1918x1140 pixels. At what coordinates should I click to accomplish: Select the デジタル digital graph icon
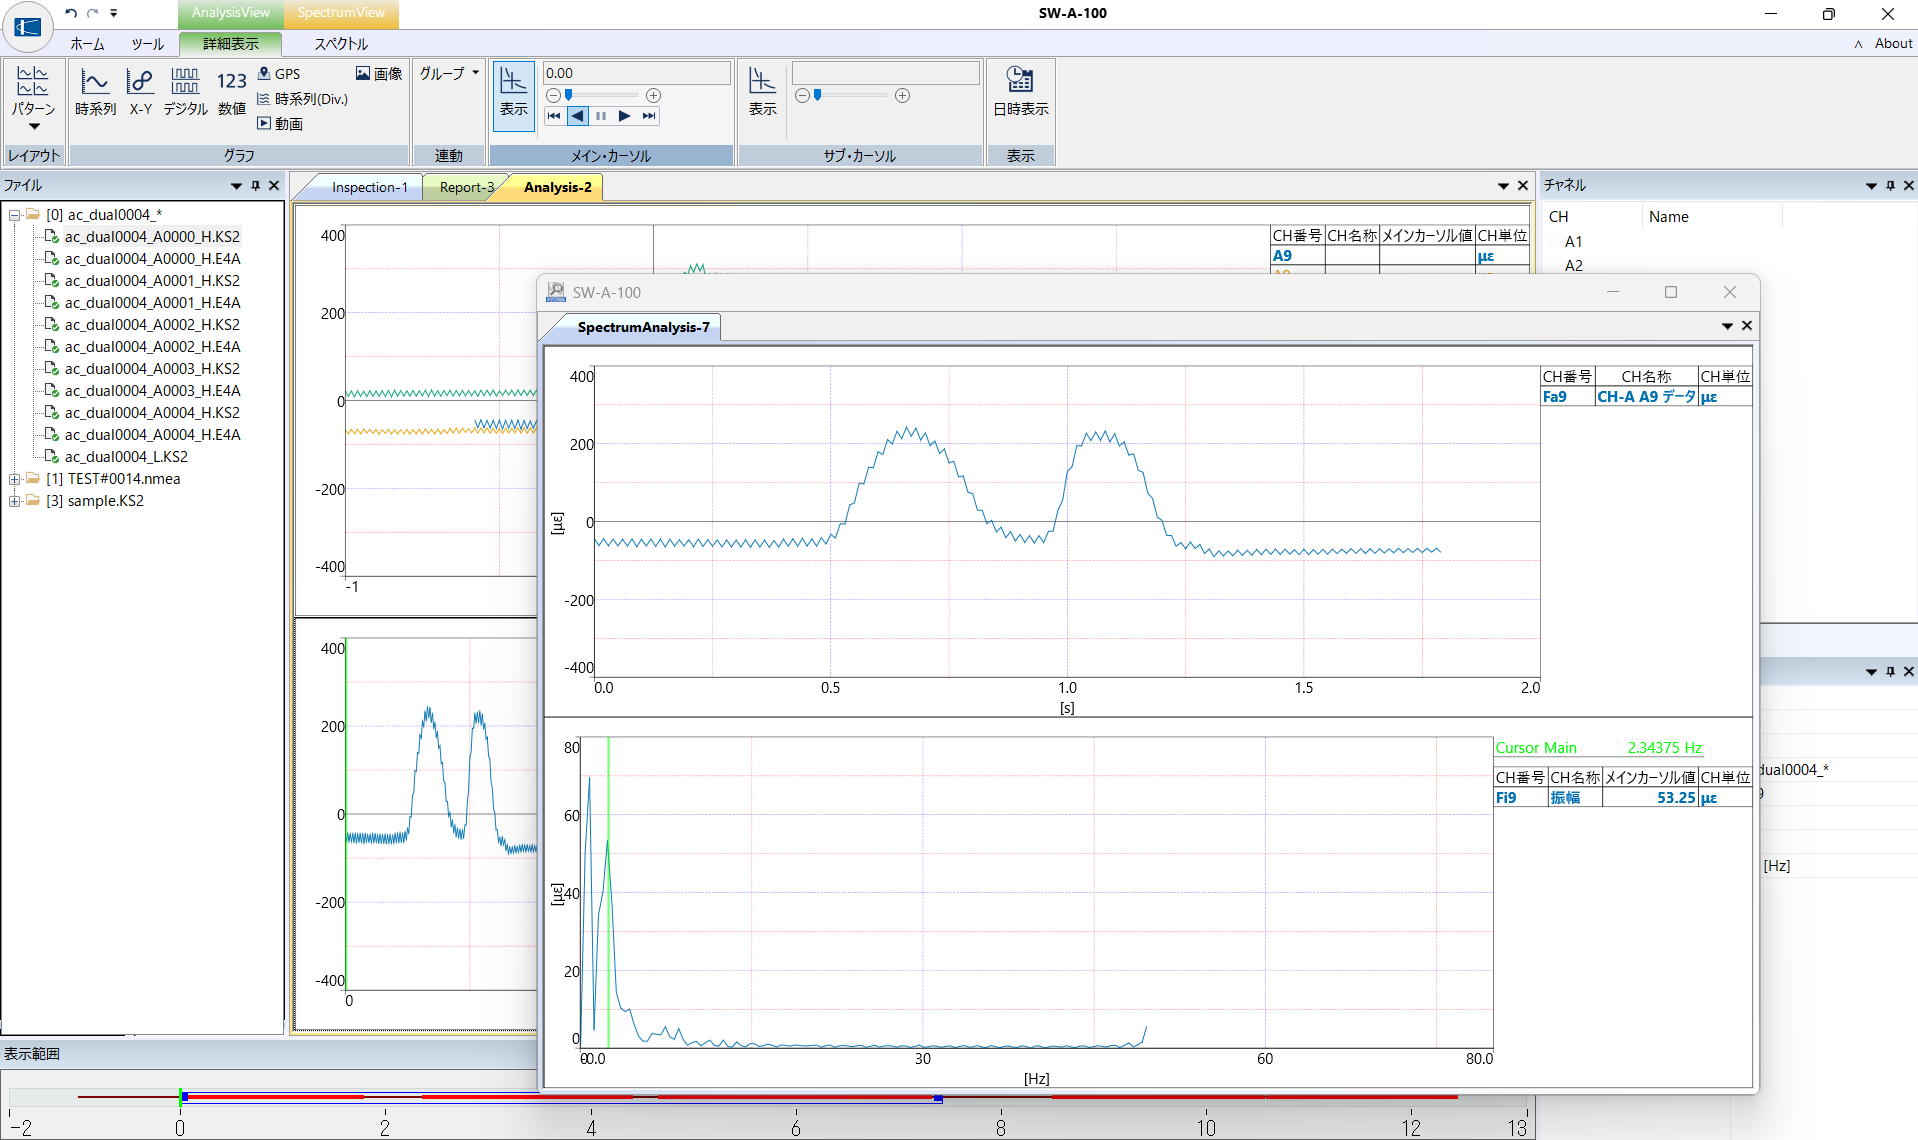(185, 92)
